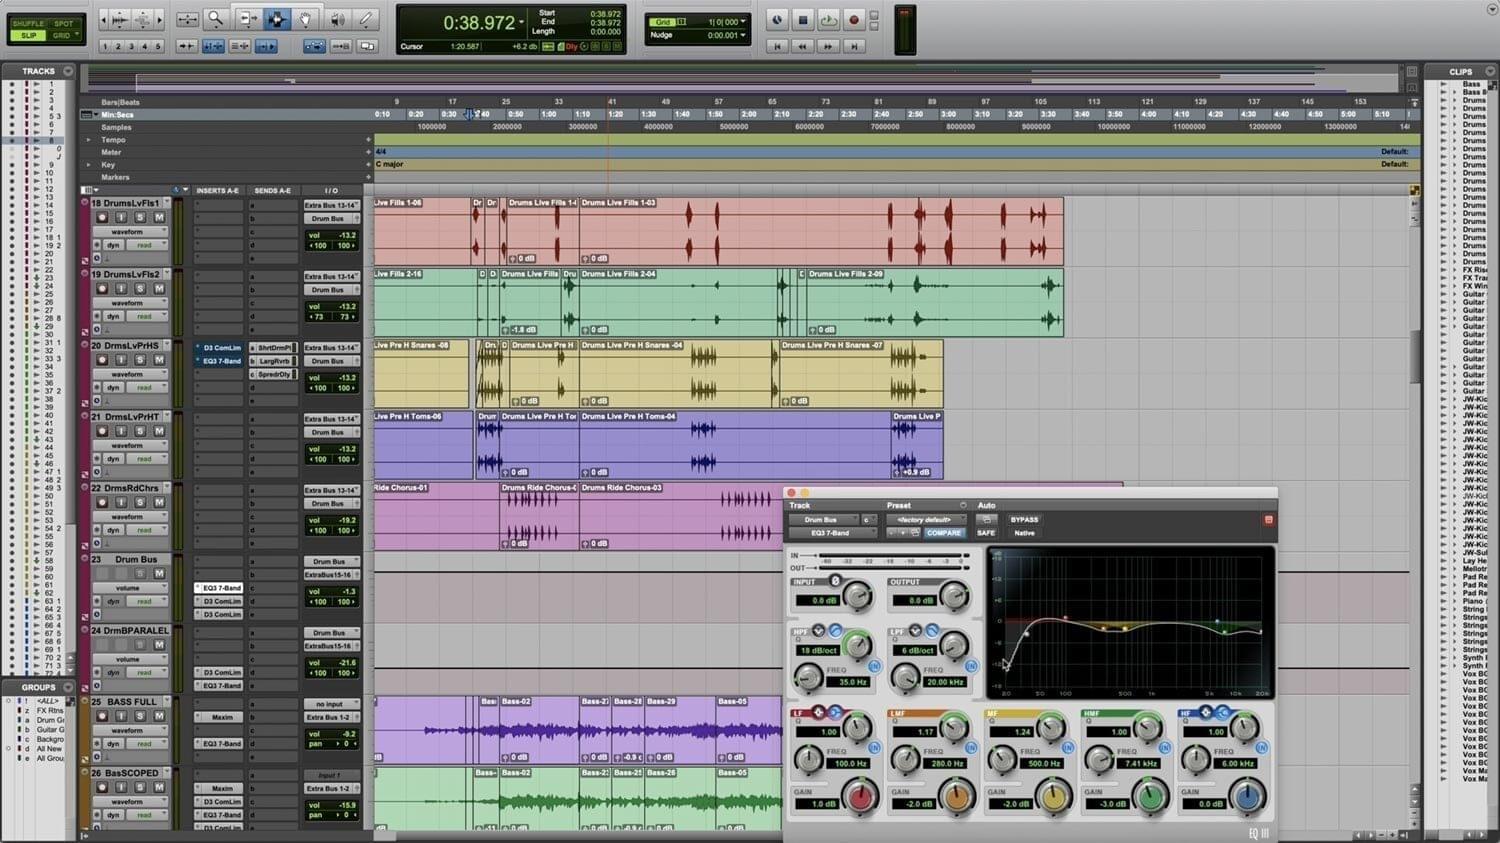The image size is (1500, 843).
Task: Click Return to Zero transport button
Action: coord(777,46)
